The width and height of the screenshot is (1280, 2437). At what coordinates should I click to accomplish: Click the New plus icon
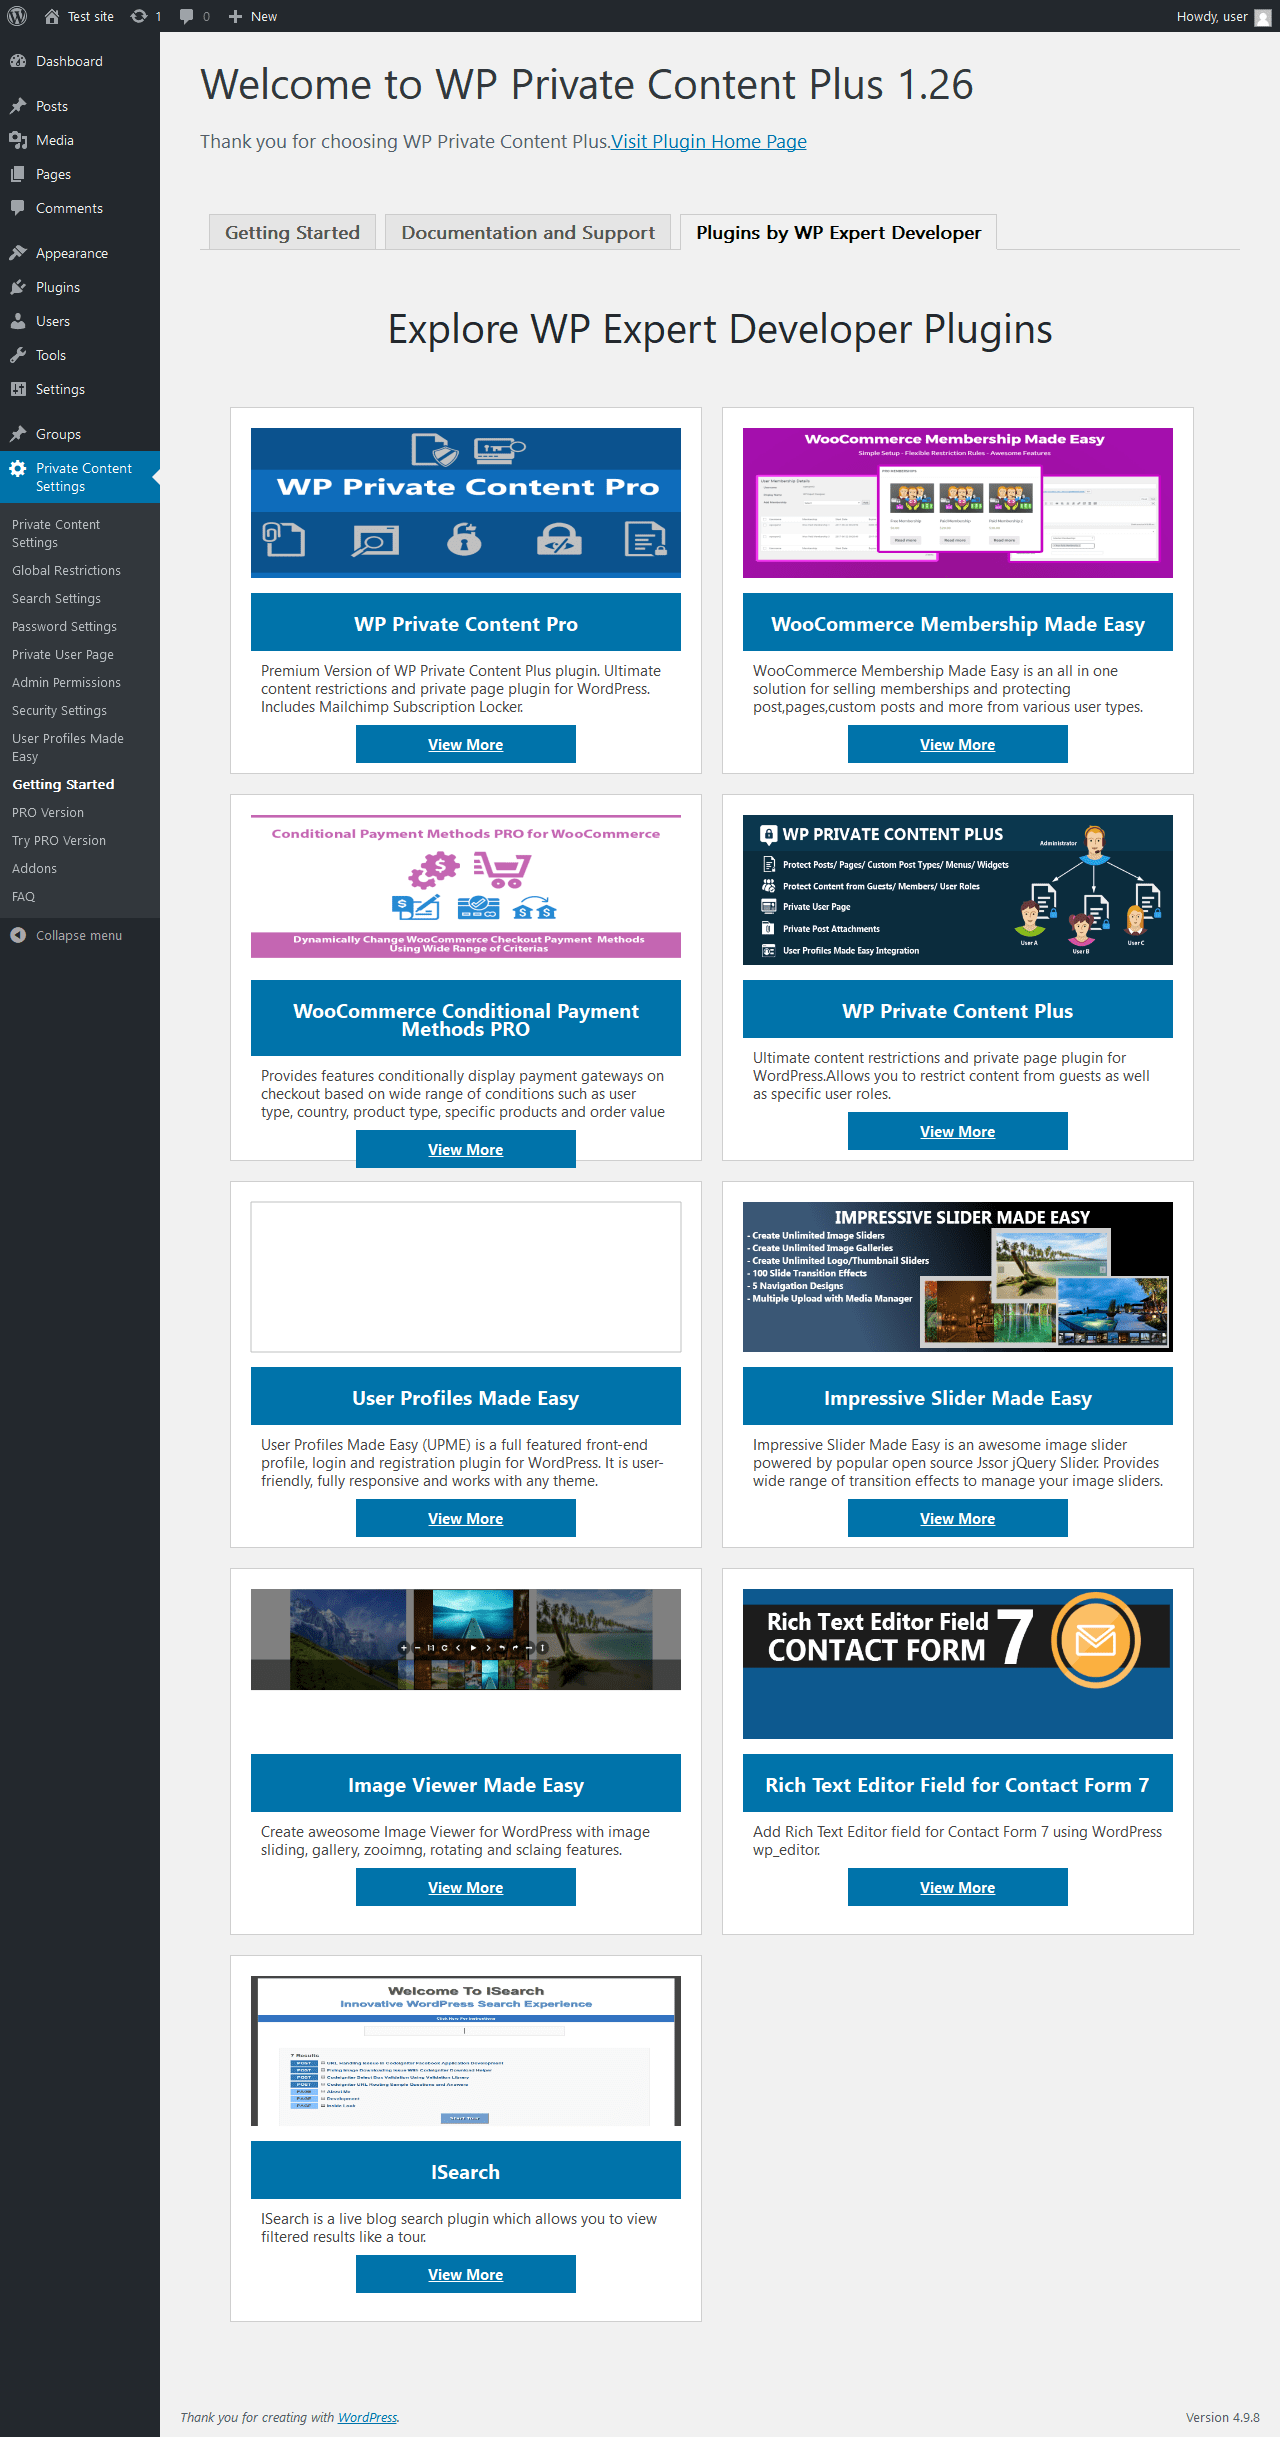tap(235, 16)
